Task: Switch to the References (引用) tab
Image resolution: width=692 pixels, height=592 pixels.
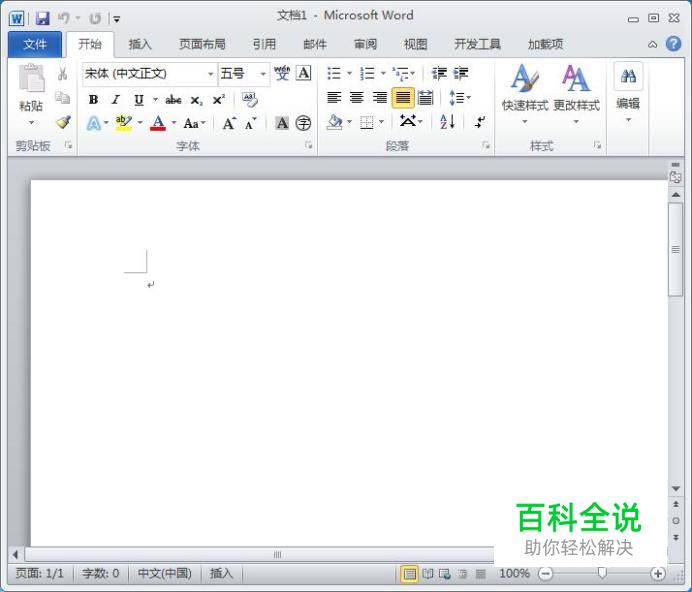Action: coord(264,44)
